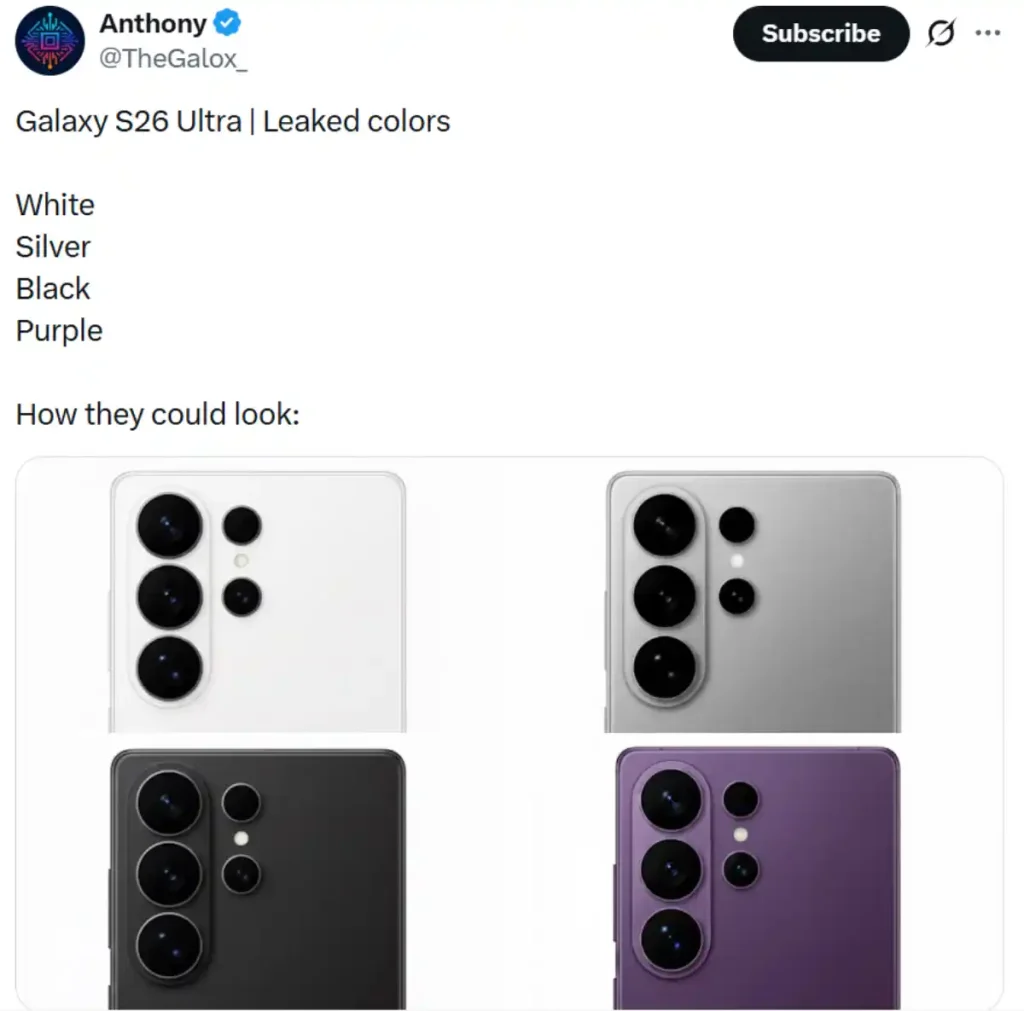Click the flash dot on the silver phone
Screen dimensions: 1024x1011
click(x=737, y=561)
